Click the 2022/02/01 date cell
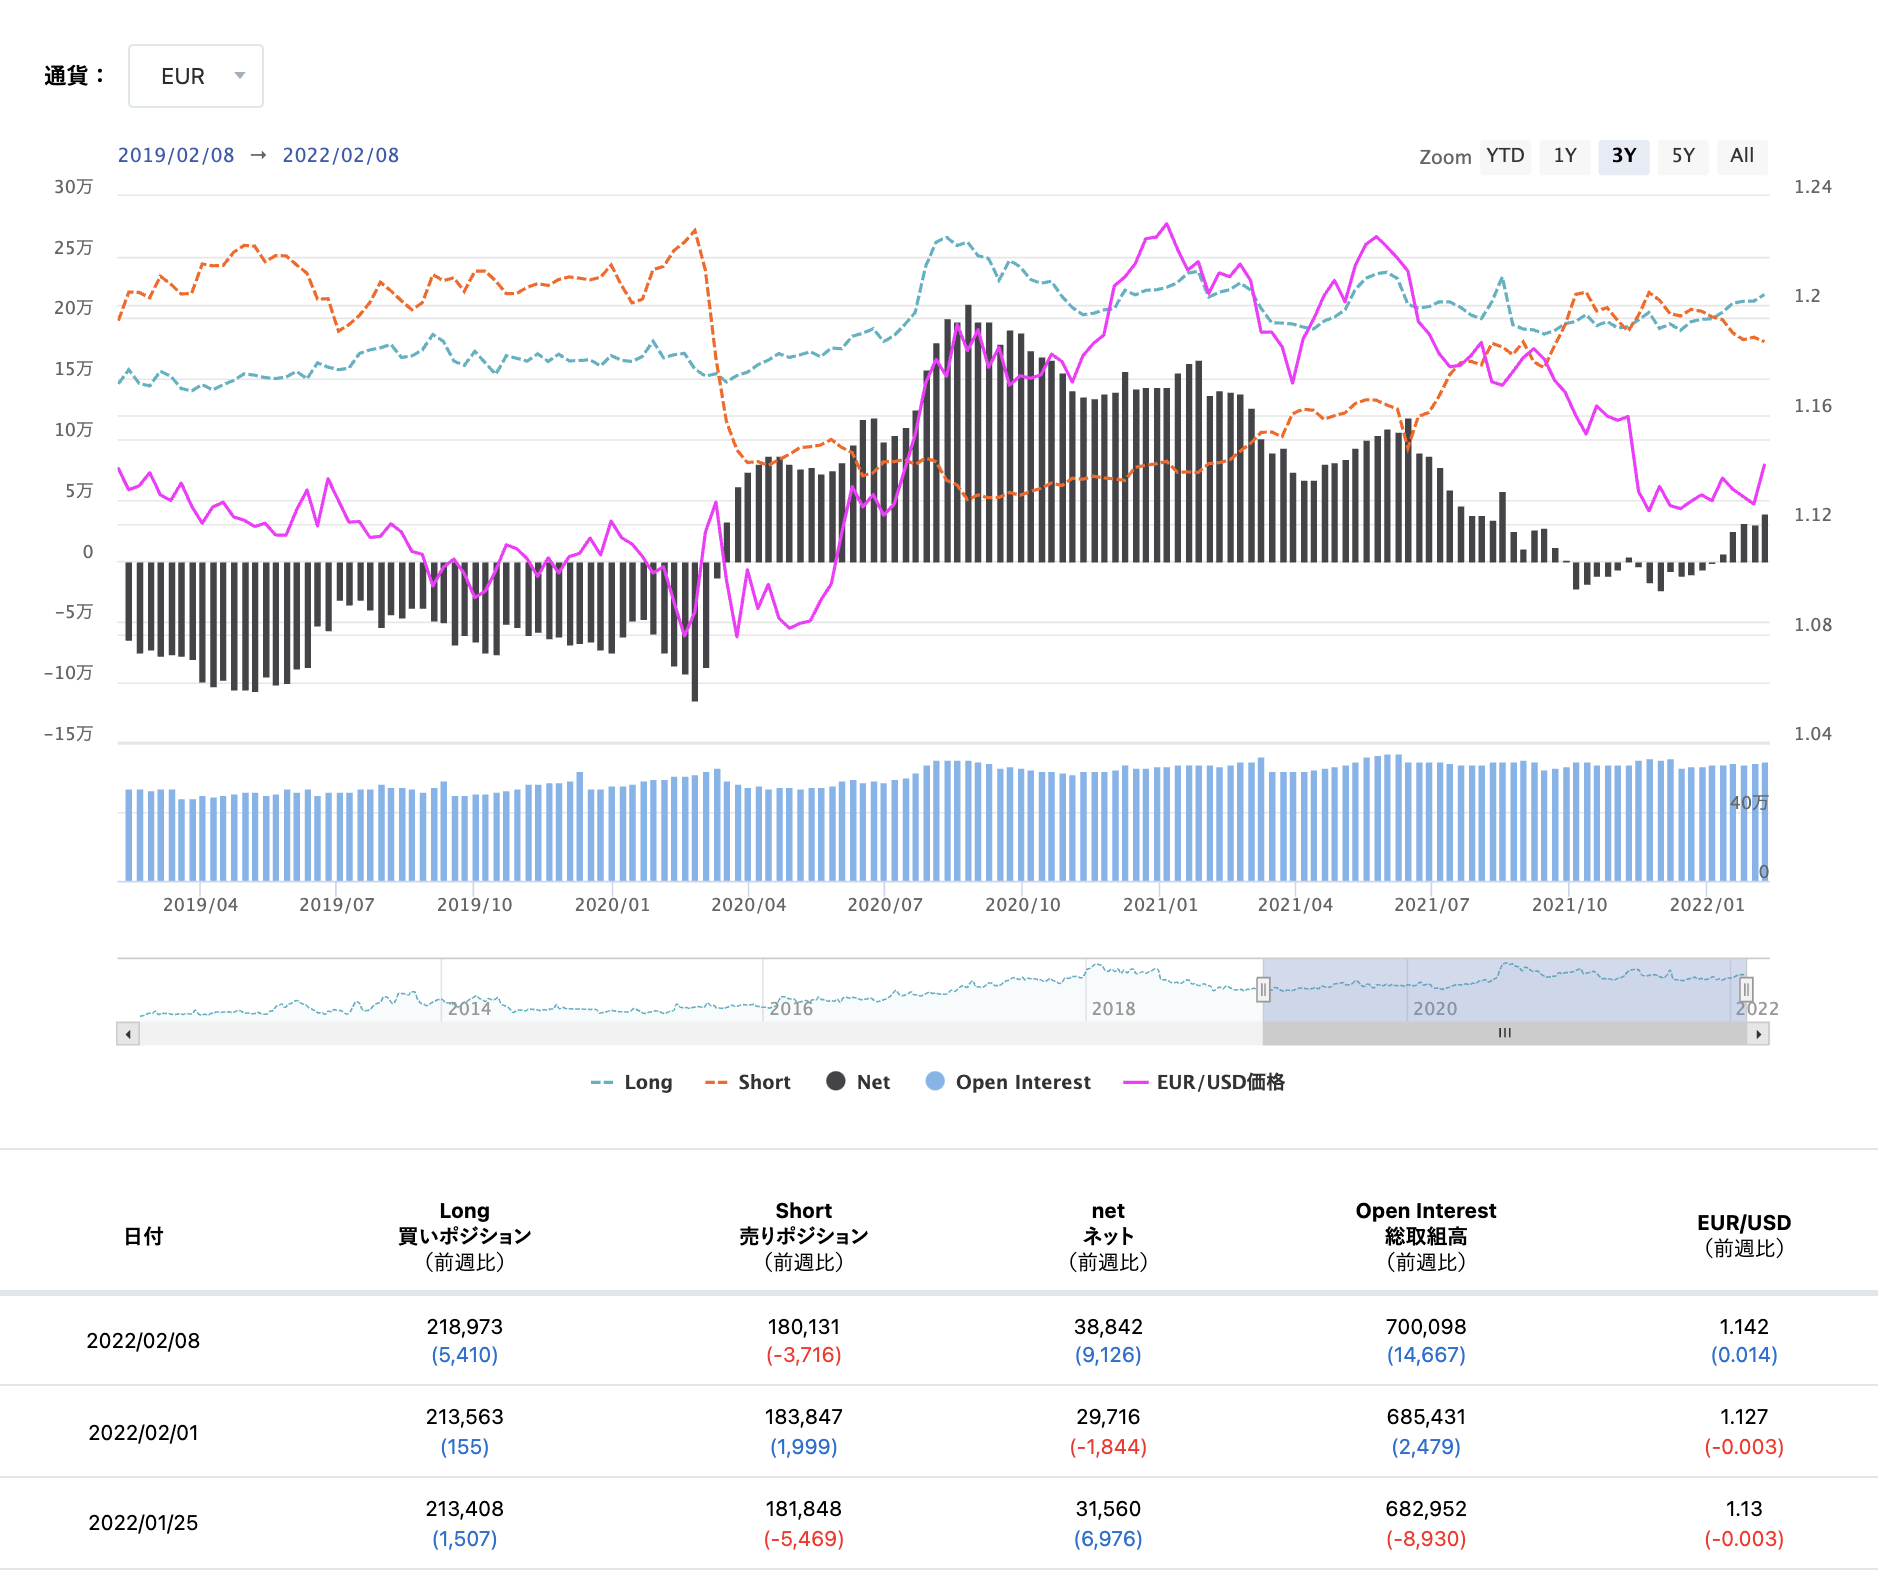Image resolution: width=1878 pixels, height=1582 pixels. (x=143, y=1433)
